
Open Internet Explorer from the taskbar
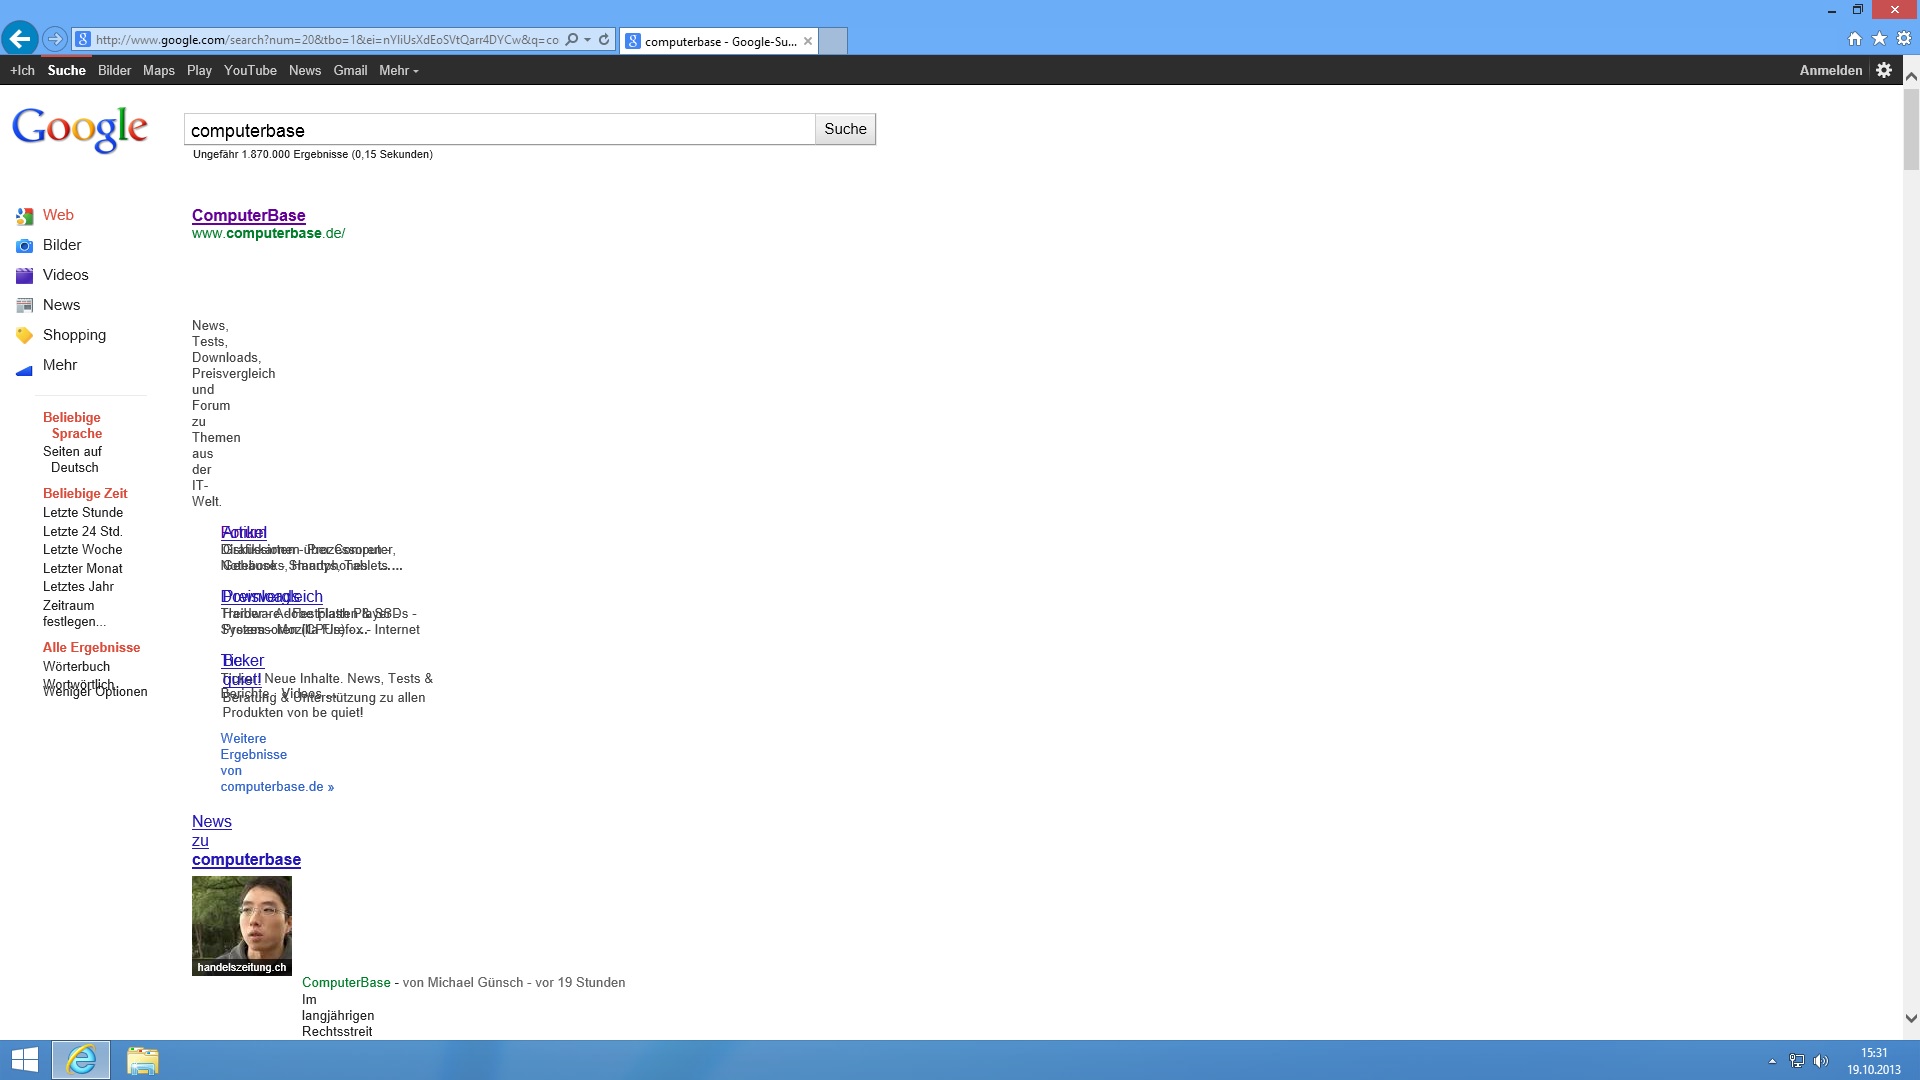81,1060
